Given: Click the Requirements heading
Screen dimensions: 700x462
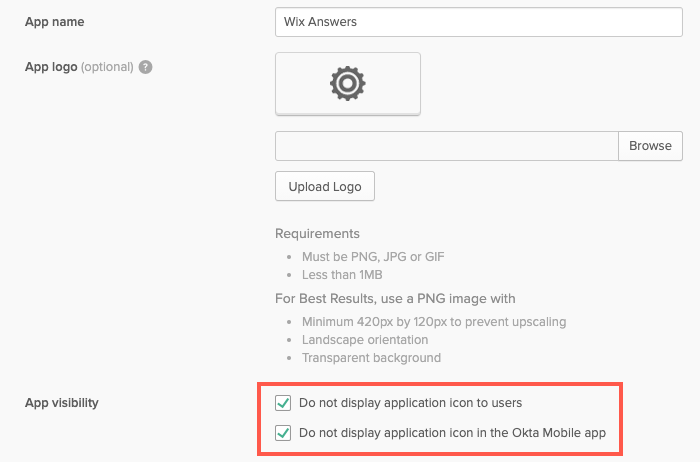Looking at the screenshot, I should 317,233.
